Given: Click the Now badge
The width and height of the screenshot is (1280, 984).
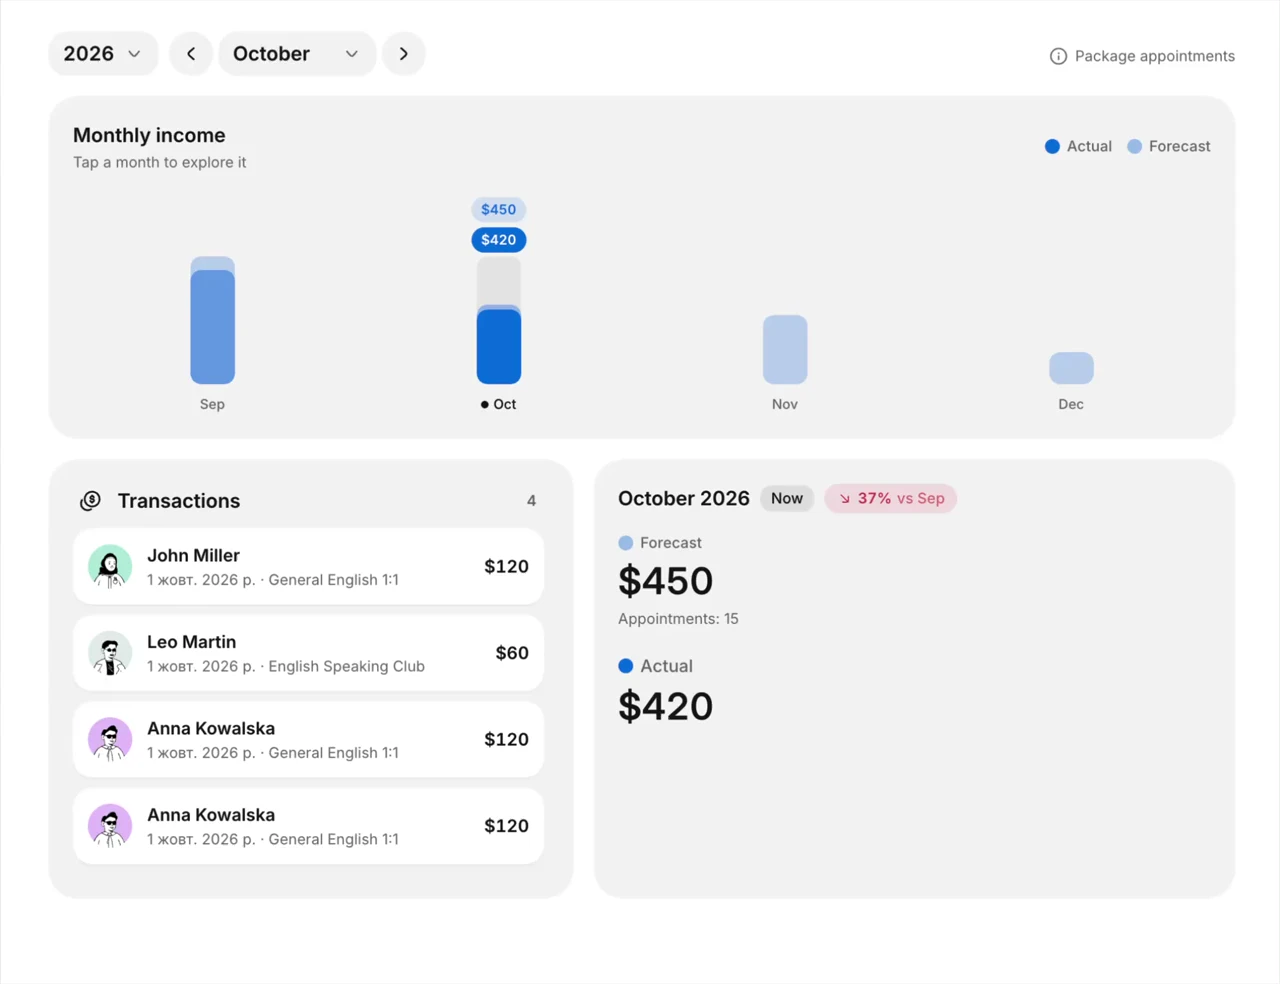Looking at the screenshot, I should coord(787,498).
